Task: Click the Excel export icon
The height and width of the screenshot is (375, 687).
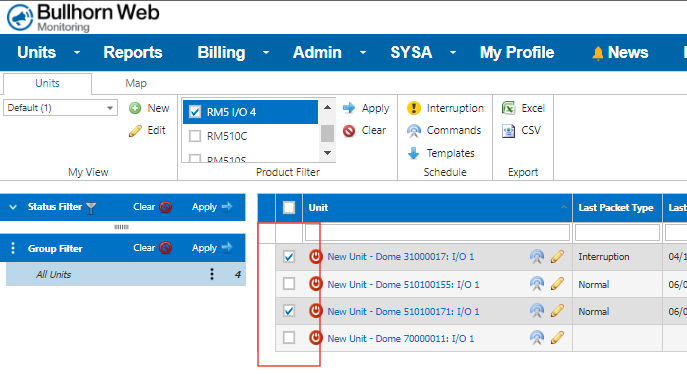Action: (509, 108)
